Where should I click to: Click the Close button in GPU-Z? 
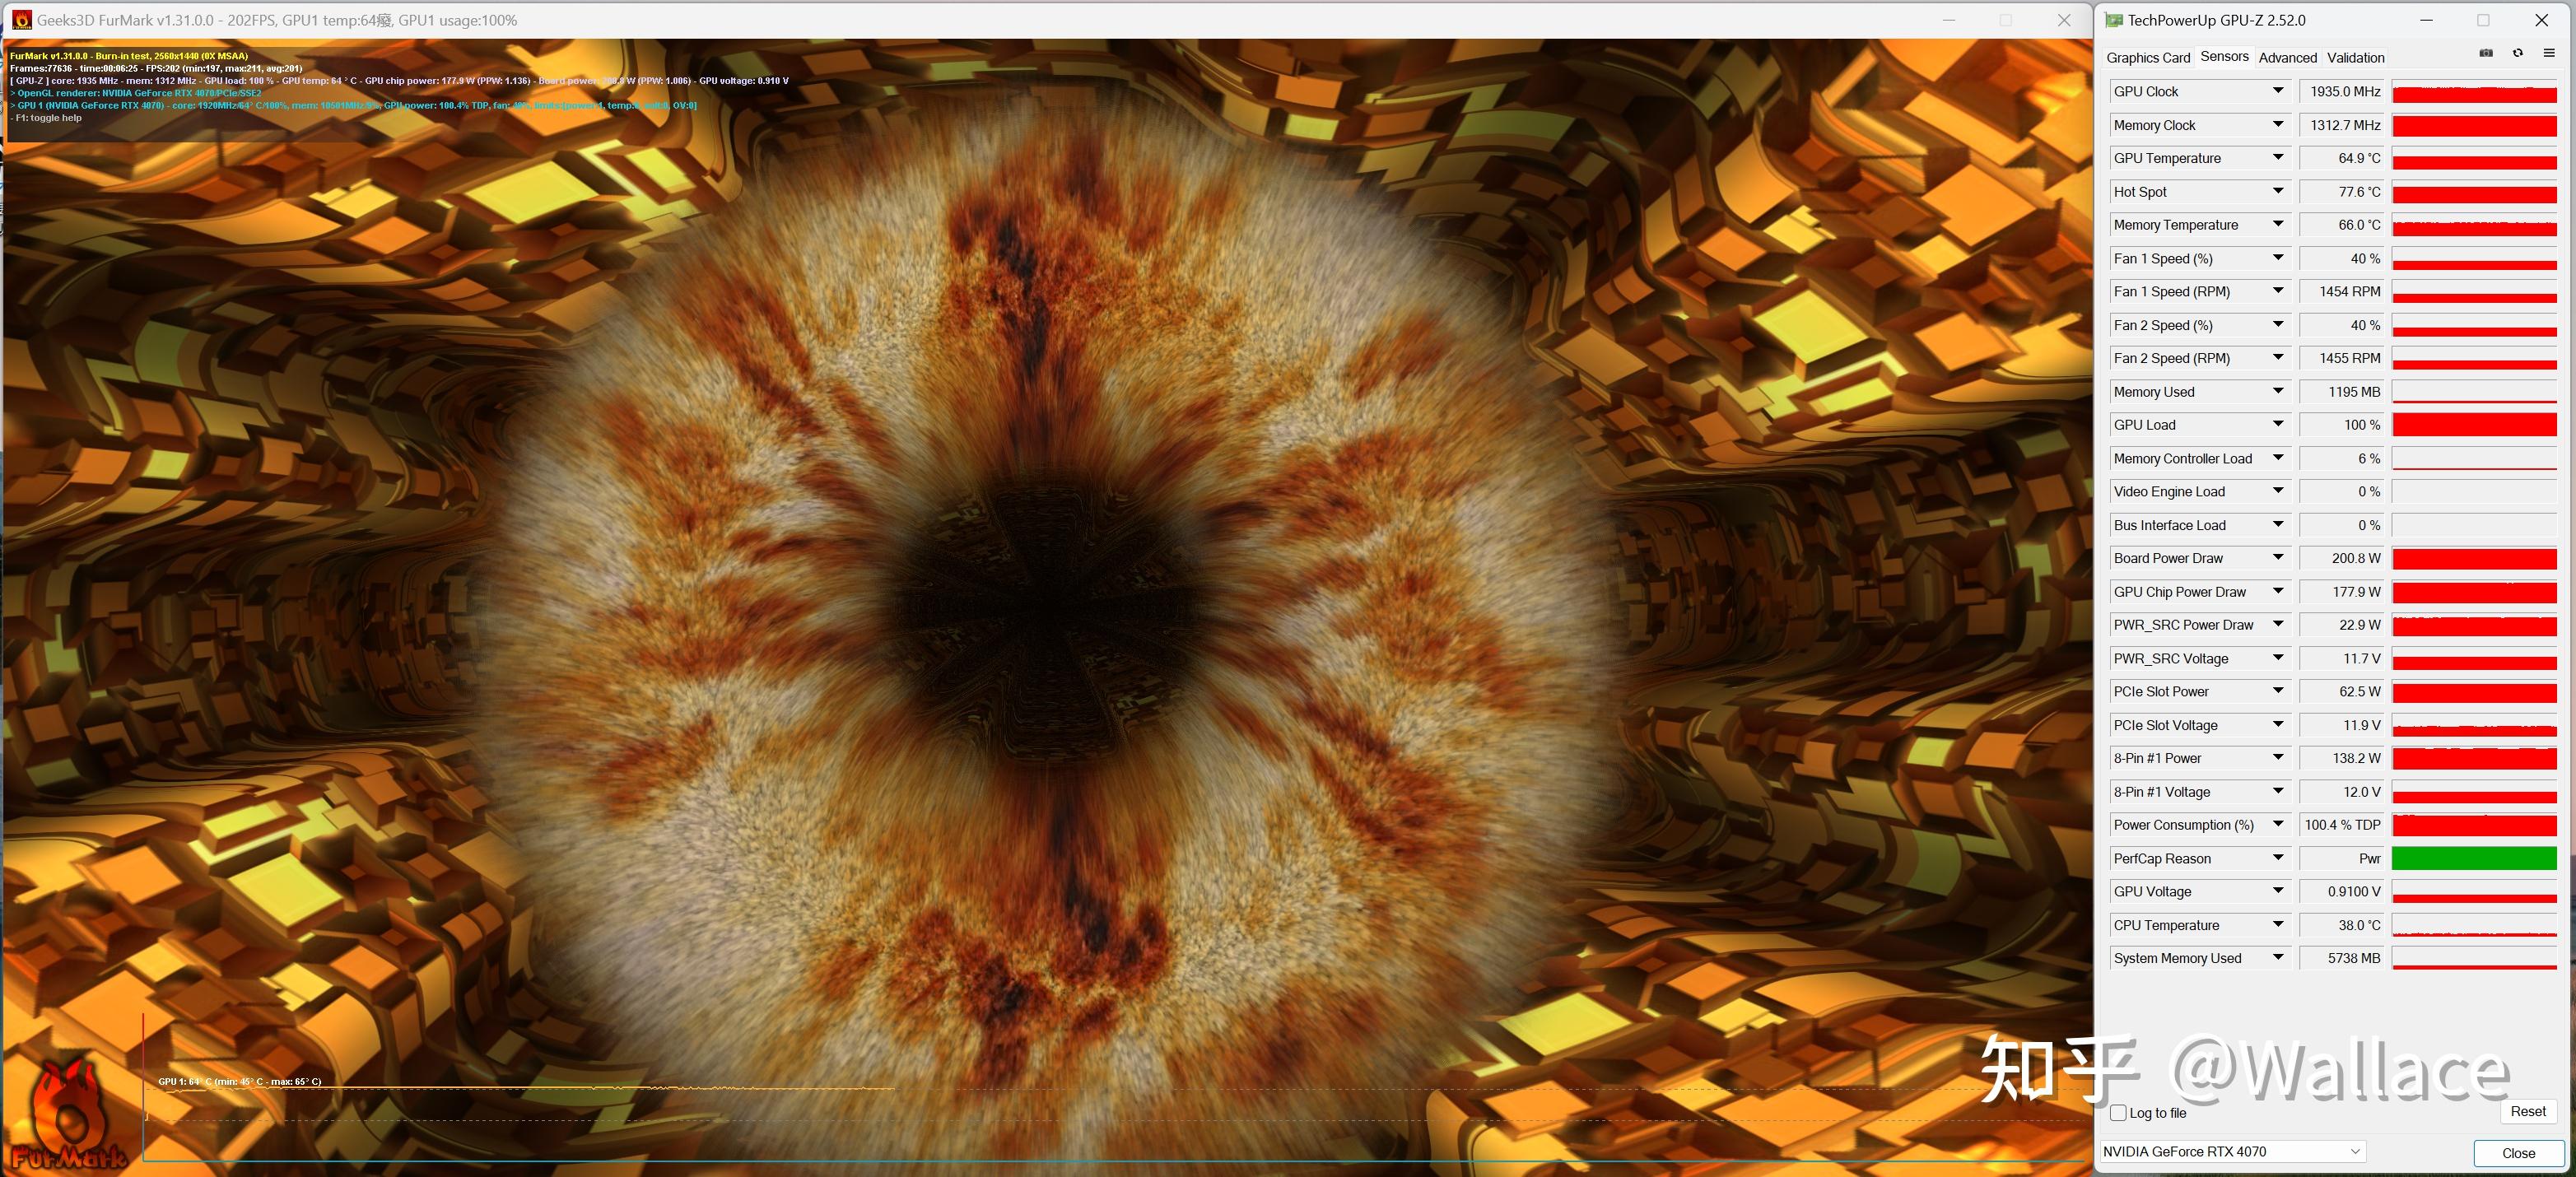point(2518,1153)
